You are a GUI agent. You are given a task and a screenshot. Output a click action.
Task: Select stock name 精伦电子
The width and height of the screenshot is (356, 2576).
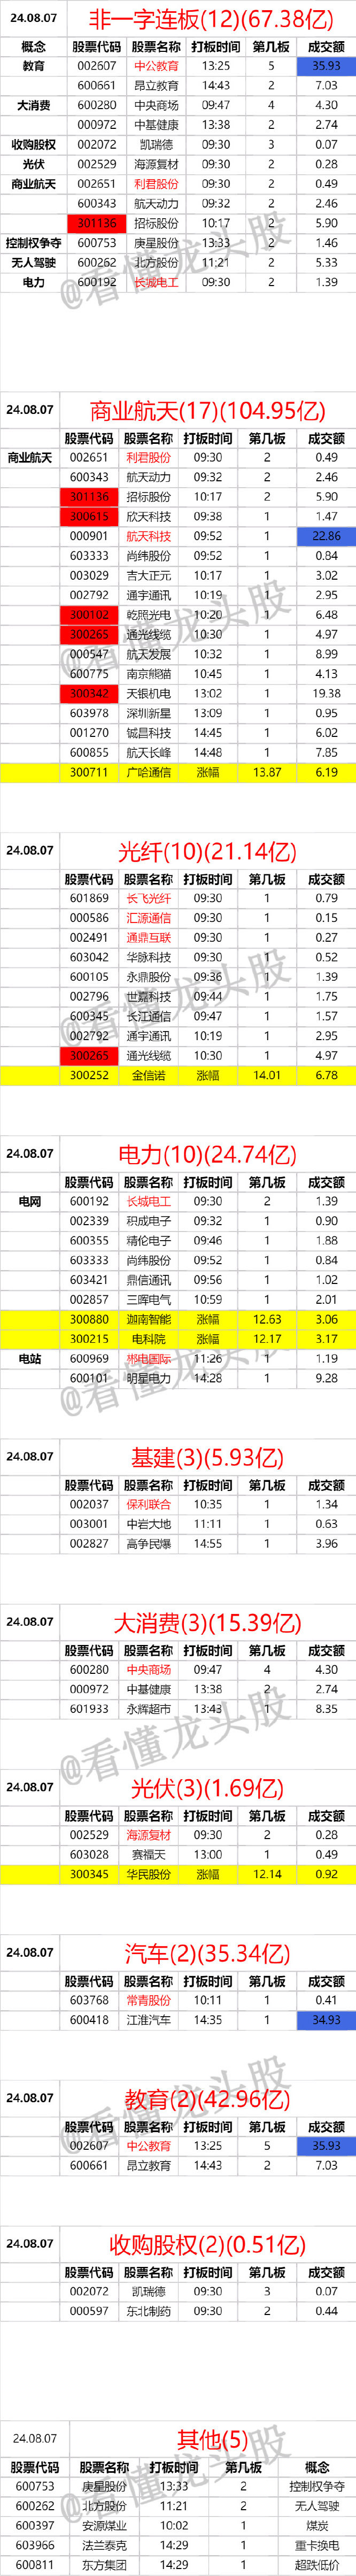(x=148, y=1240)
